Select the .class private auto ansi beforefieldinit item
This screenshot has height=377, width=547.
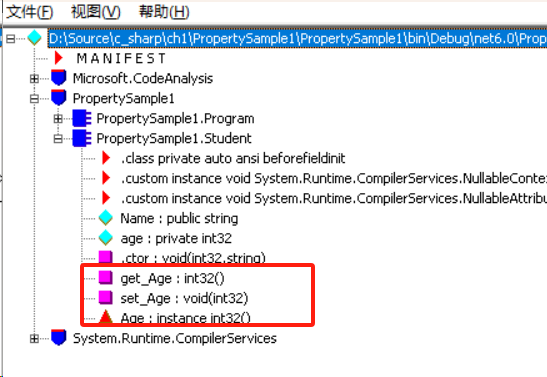click(233, 158)
